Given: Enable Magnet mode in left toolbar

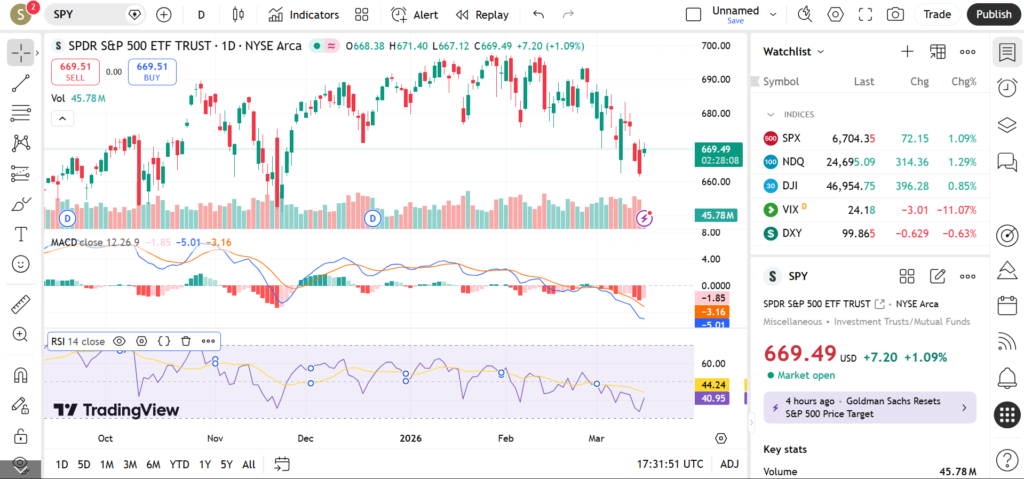Looking at the screenshot, I should [20, 376].
